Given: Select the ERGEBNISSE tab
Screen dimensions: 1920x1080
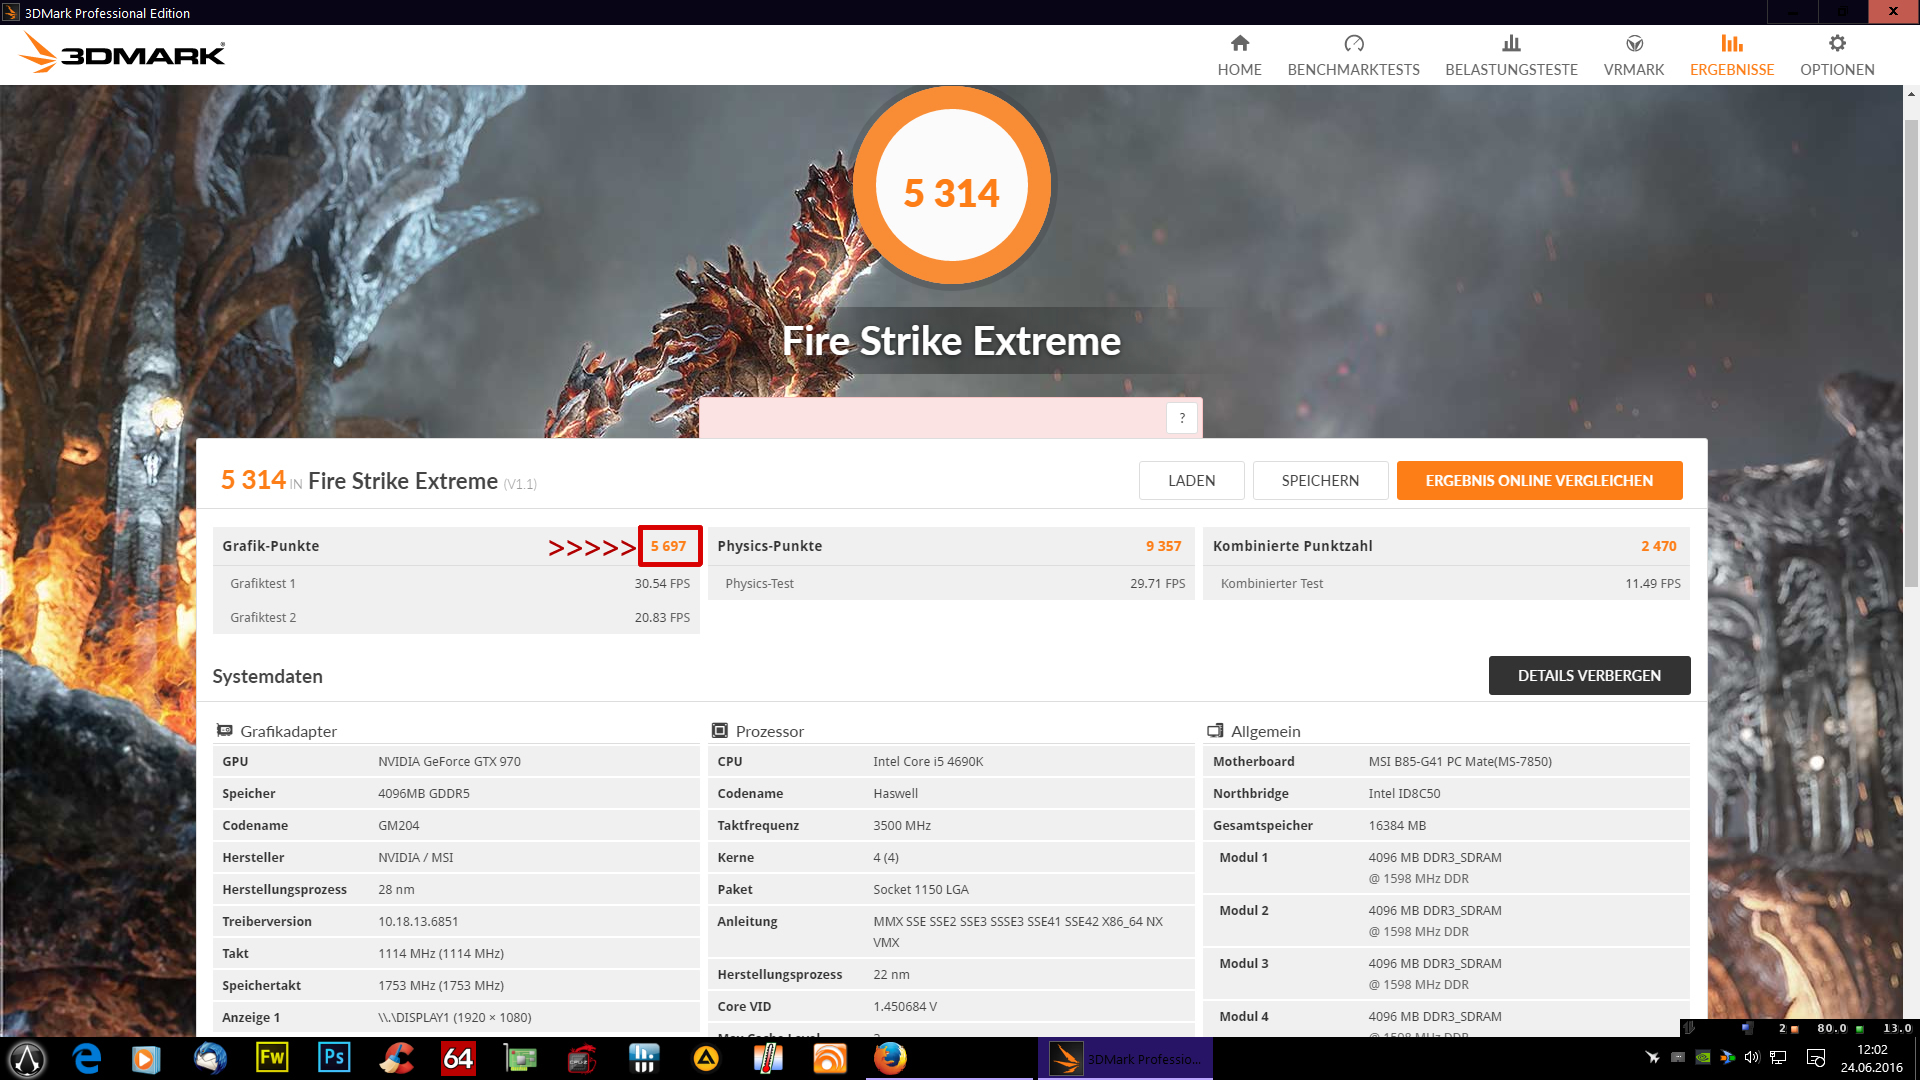Looking at the screenshot, I should [1732, 55].
